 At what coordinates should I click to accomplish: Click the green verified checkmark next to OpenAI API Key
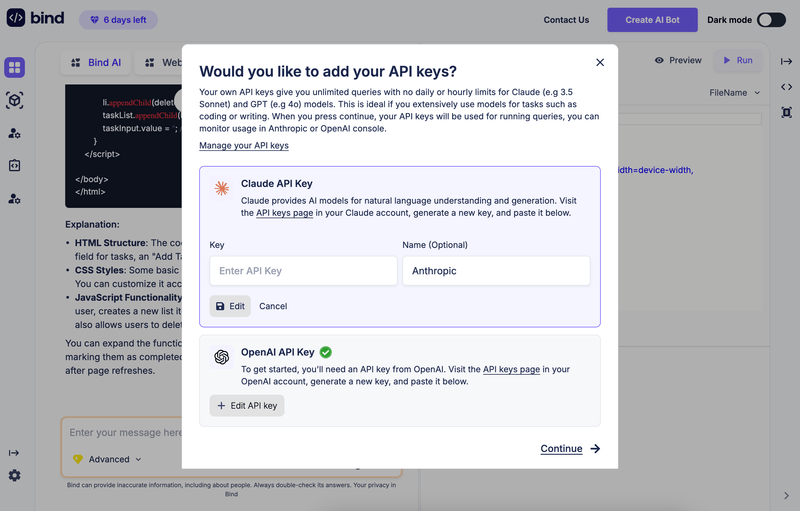coord(326,352)
